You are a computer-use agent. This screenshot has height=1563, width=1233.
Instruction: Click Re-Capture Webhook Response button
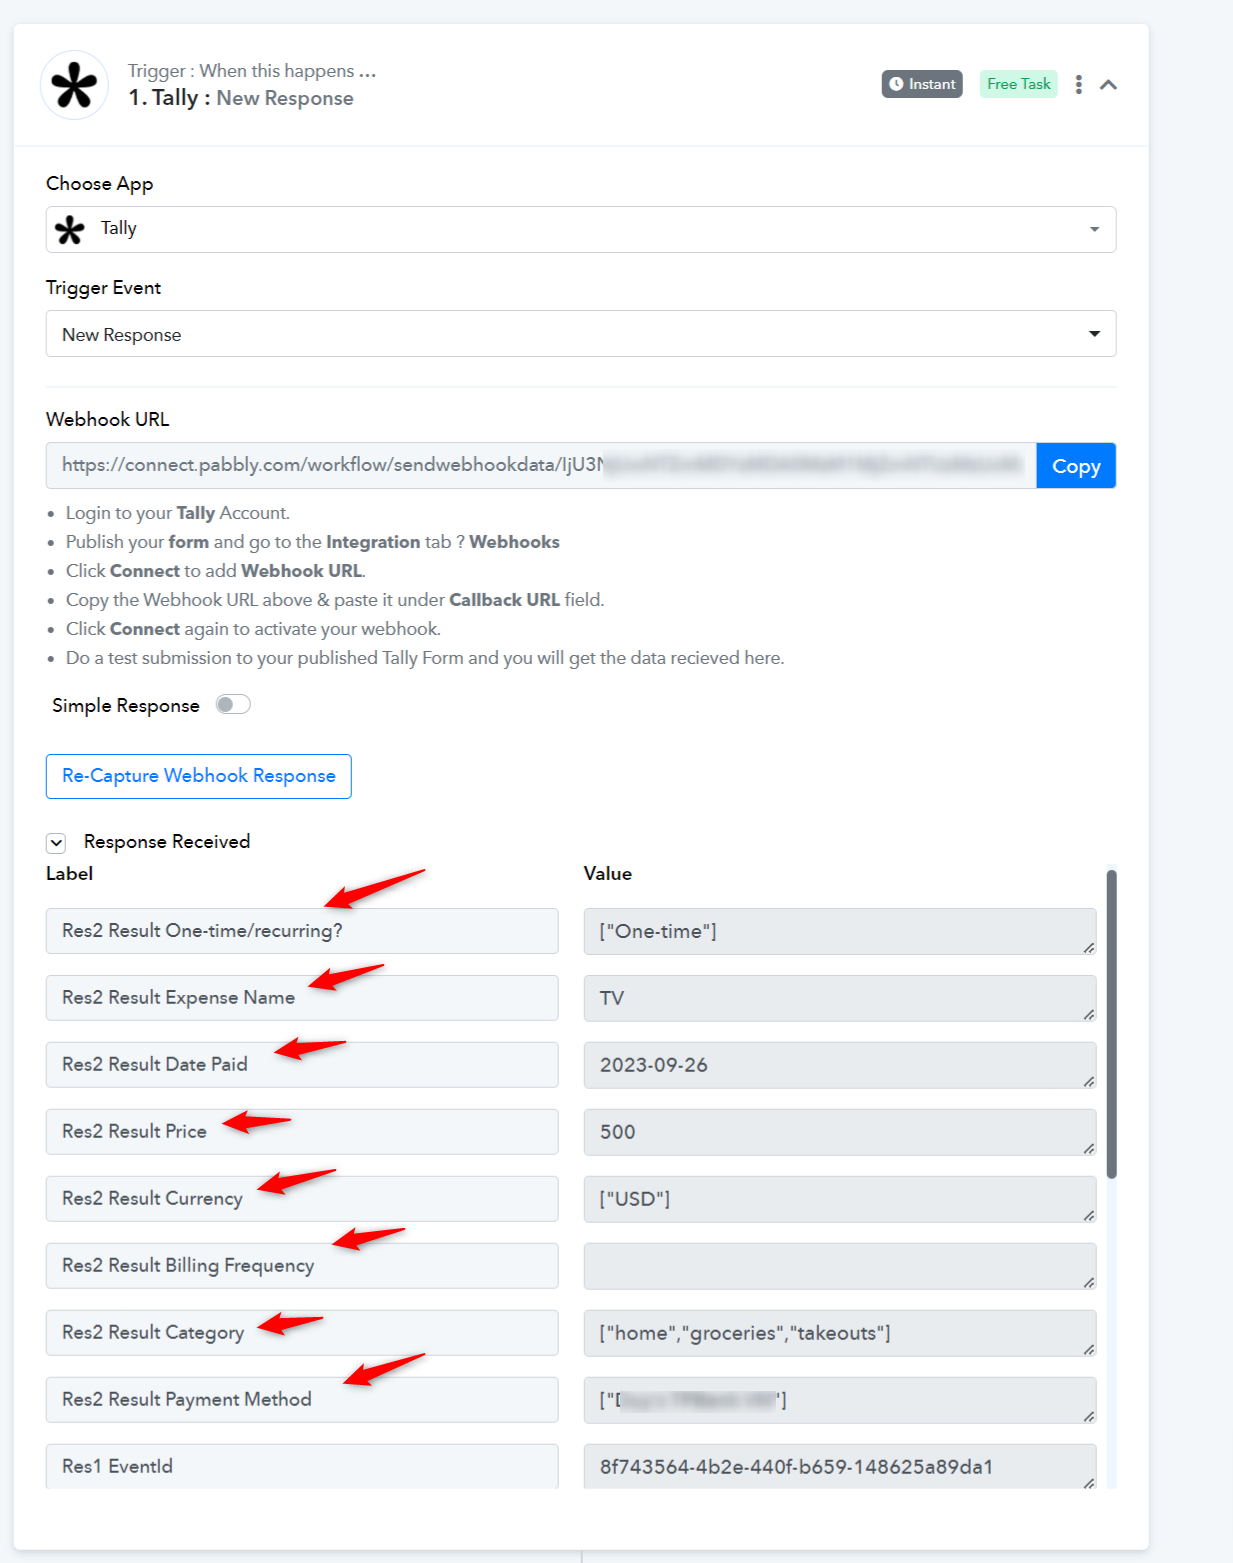pyautogui.click(x=198, y=776)
